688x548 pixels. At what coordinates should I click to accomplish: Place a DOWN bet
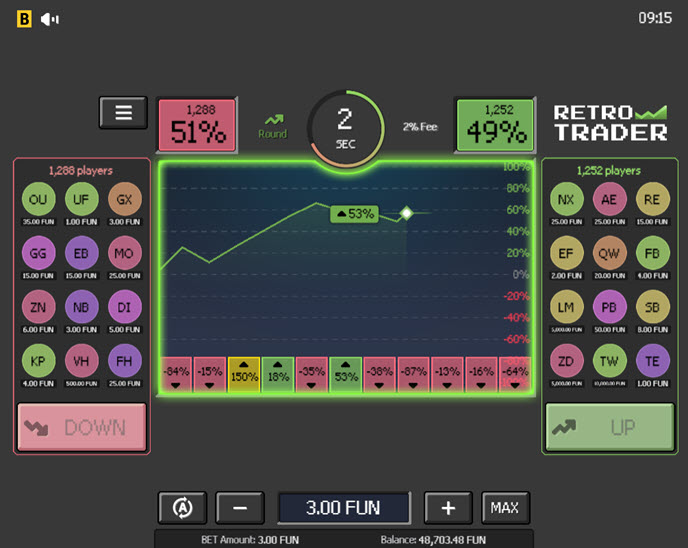point(82,428)
